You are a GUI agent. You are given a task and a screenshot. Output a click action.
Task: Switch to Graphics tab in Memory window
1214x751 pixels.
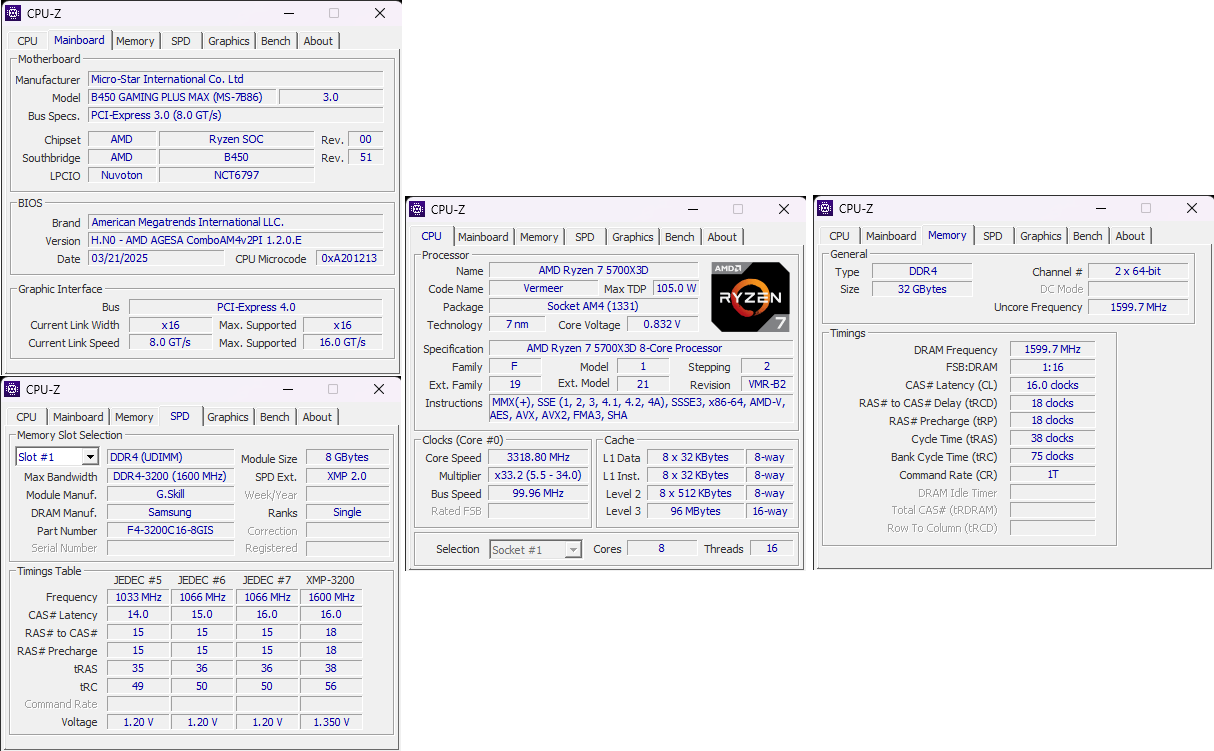pyautogui.click(x=1041, y=236)
